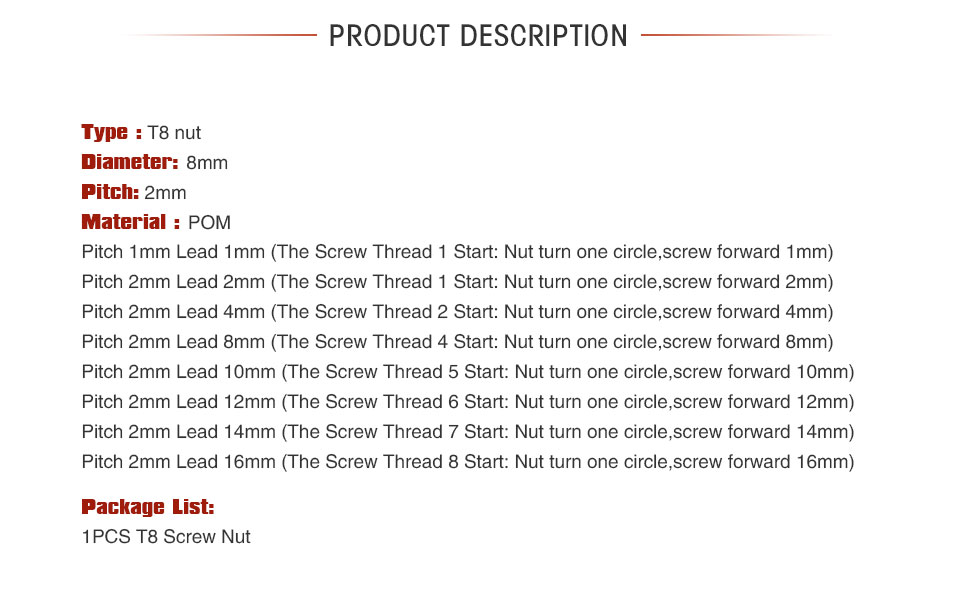Screen dimensions: 960x611
Task: Click the 8mm diameter value
Action: (207, 163)
